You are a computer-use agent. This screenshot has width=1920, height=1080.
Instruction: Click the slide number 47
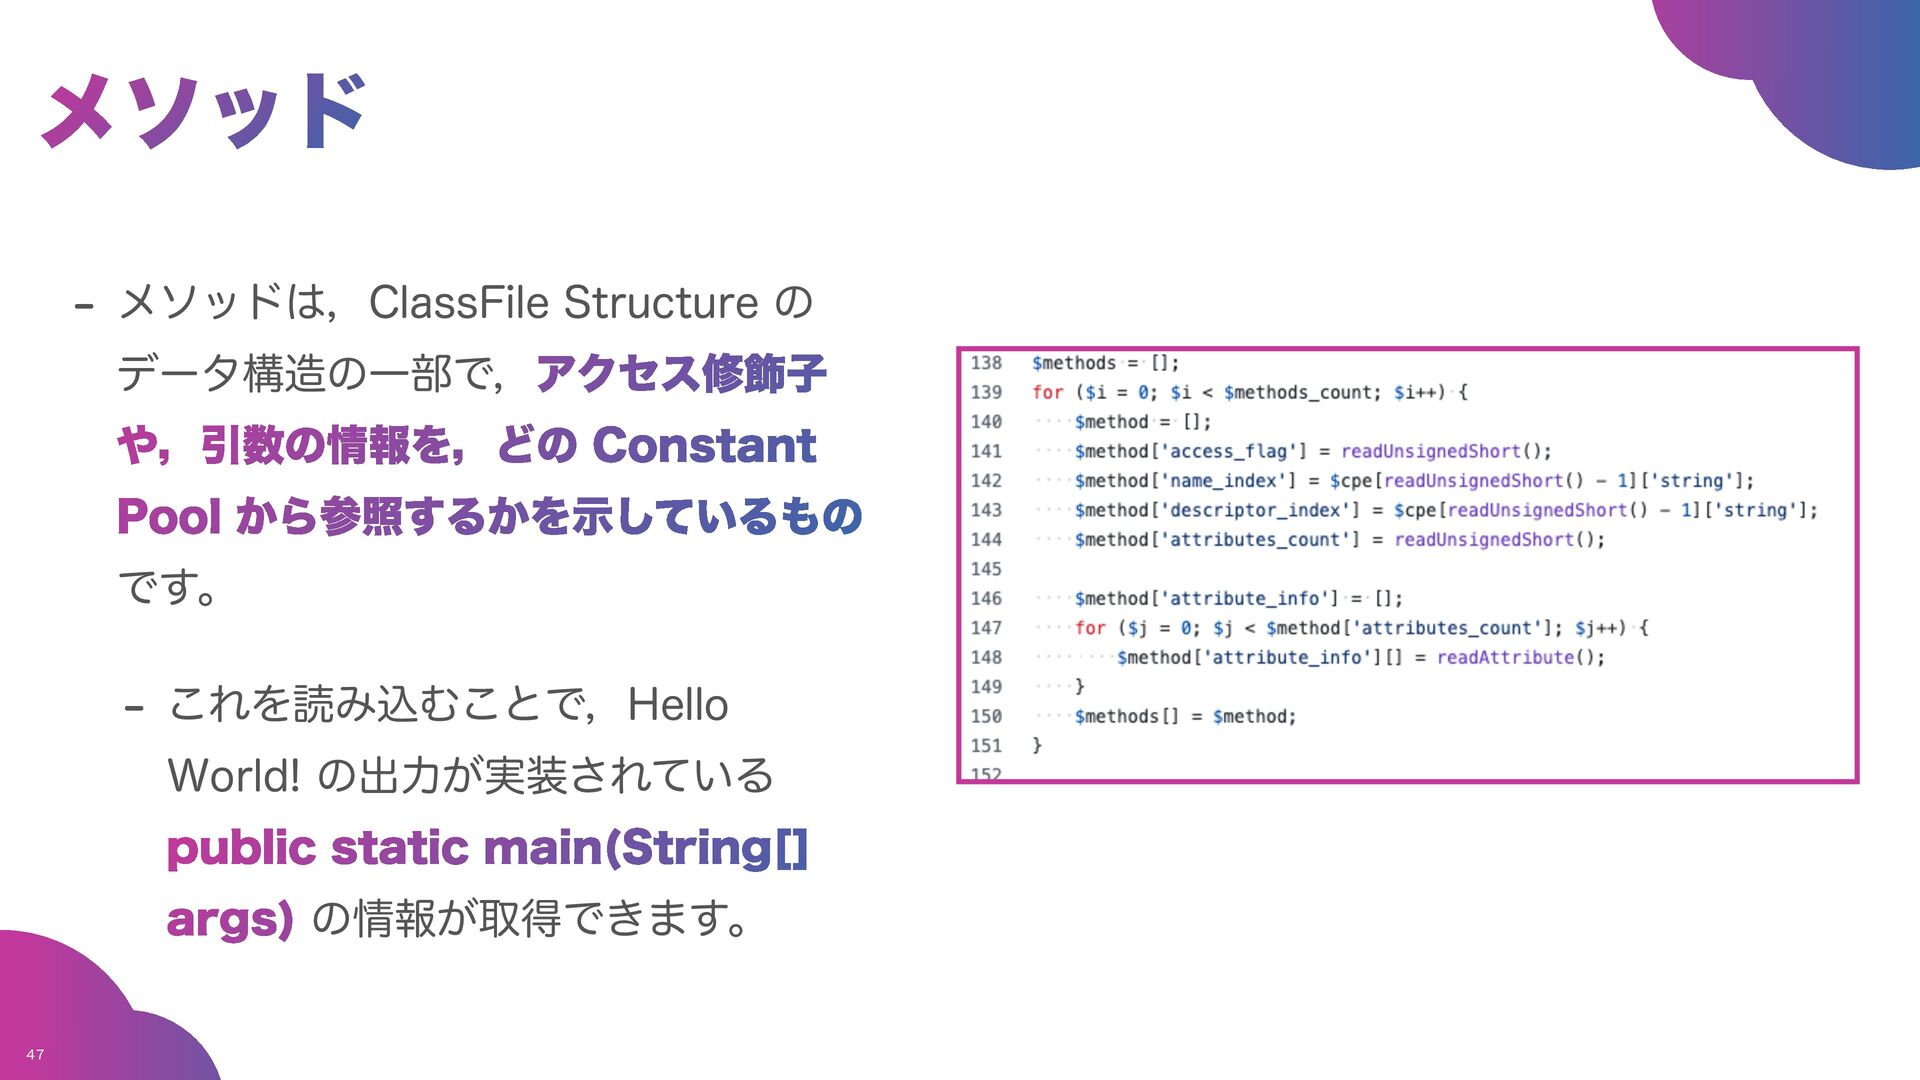click(35, 1054)
